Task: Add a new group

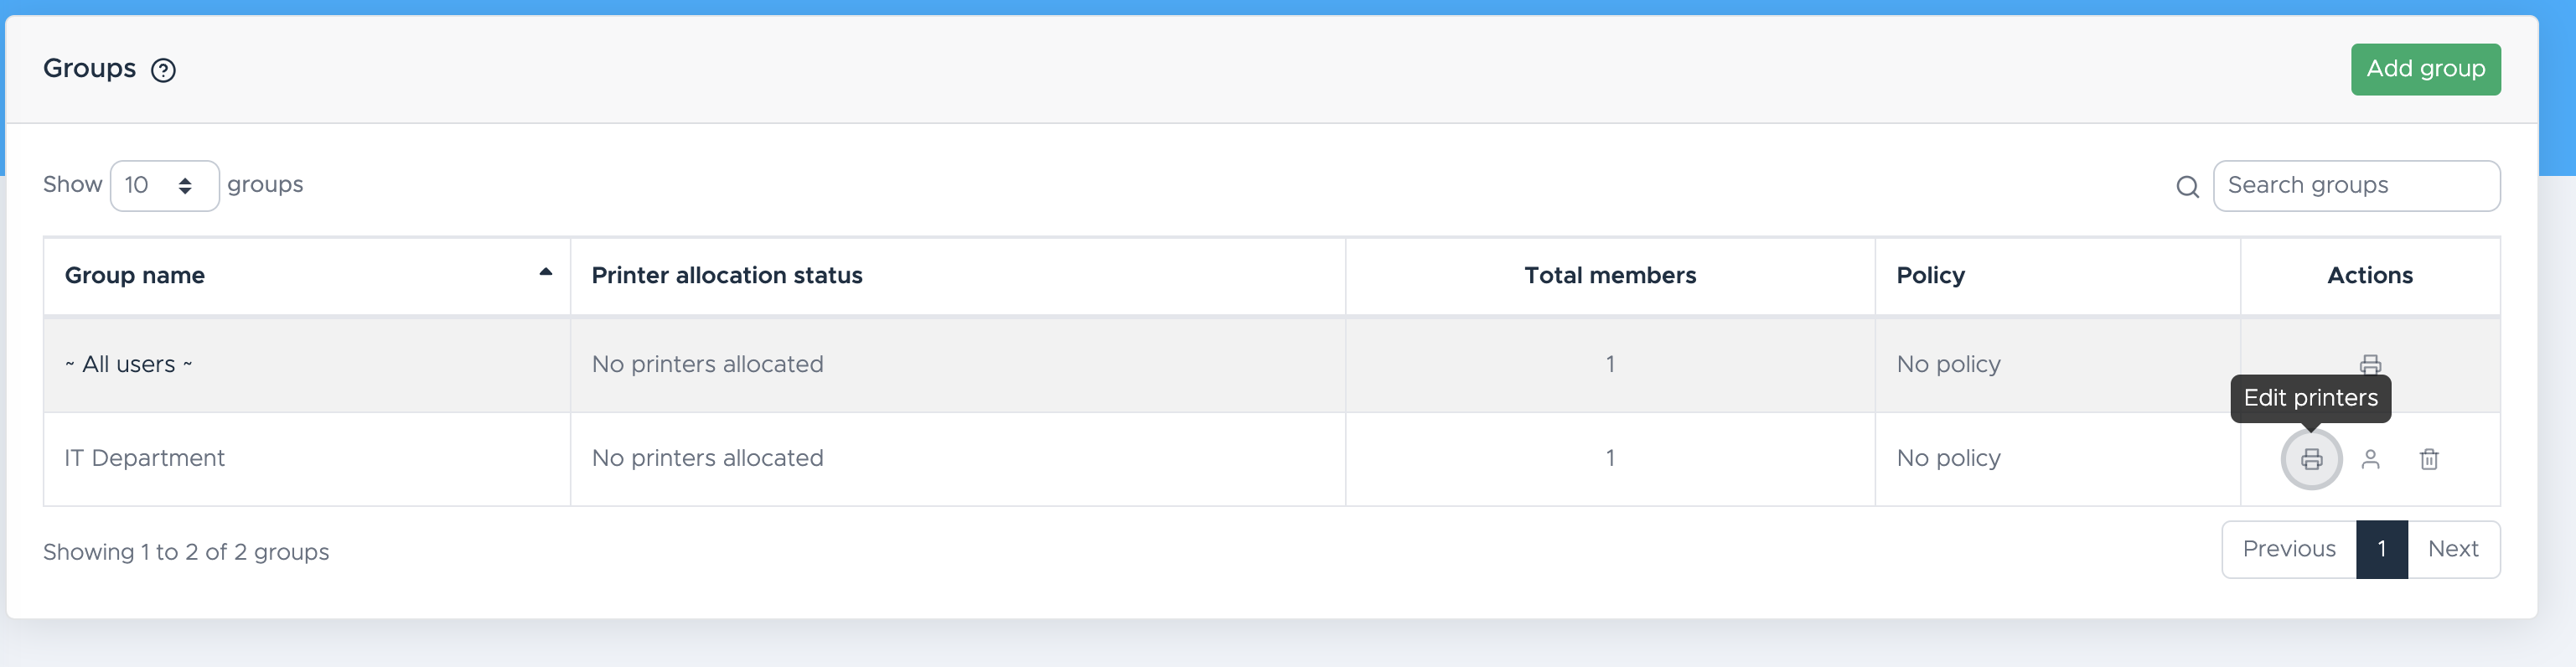Action: (2425, 69)
